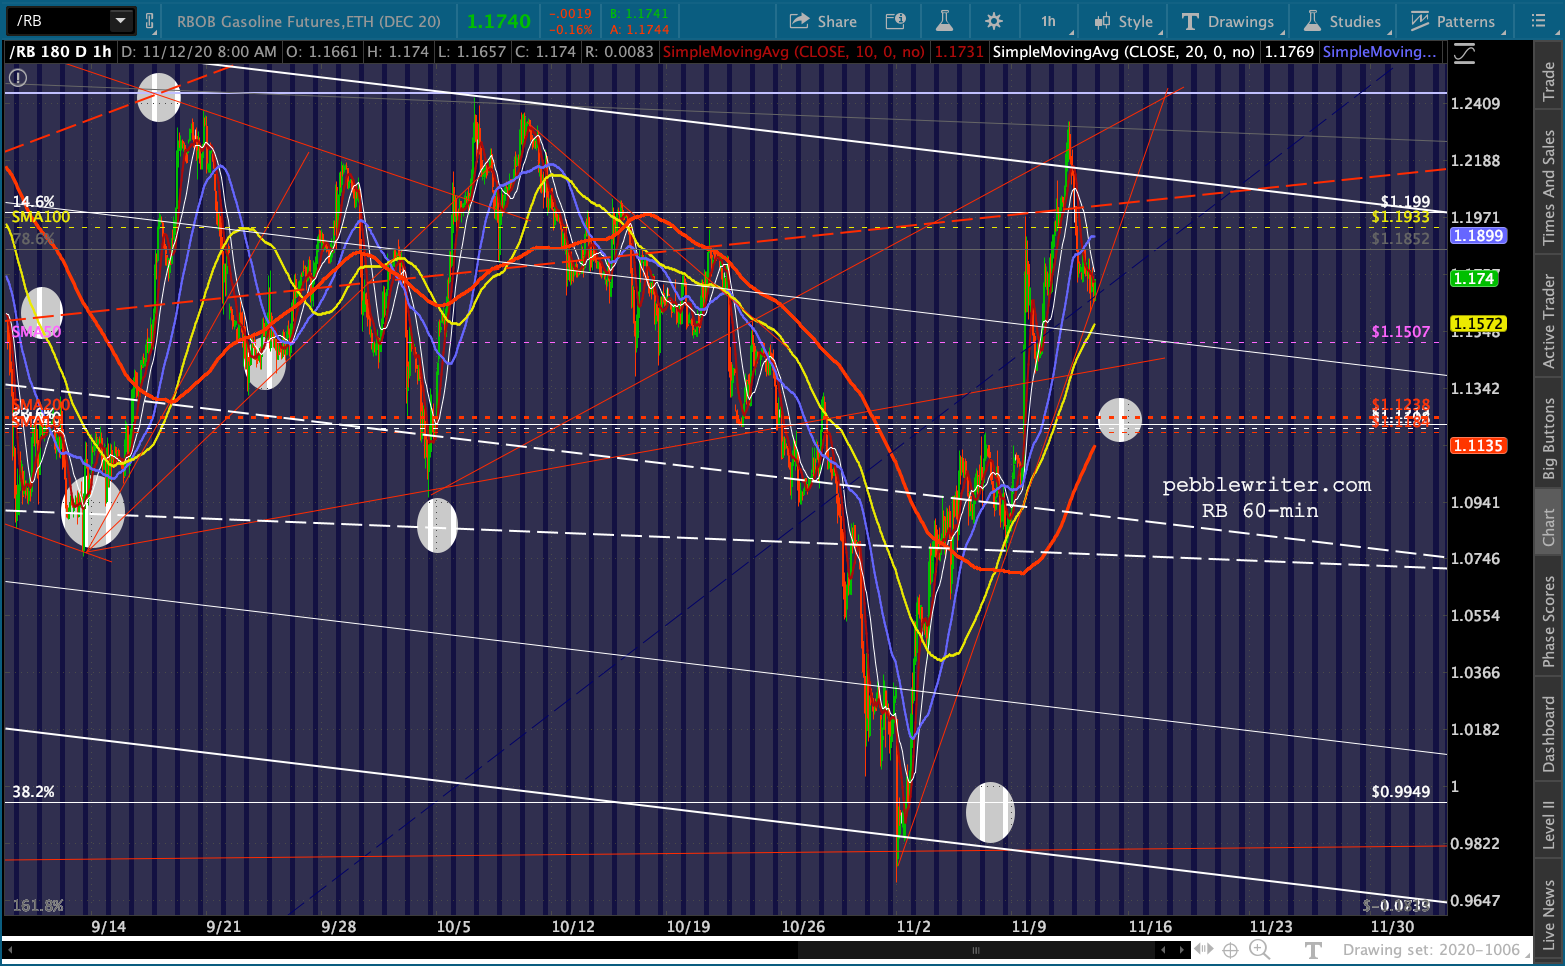Click the info alert circle on chart
The width and height of the screenshot is (1565, 966).
(x=17, y=78)
